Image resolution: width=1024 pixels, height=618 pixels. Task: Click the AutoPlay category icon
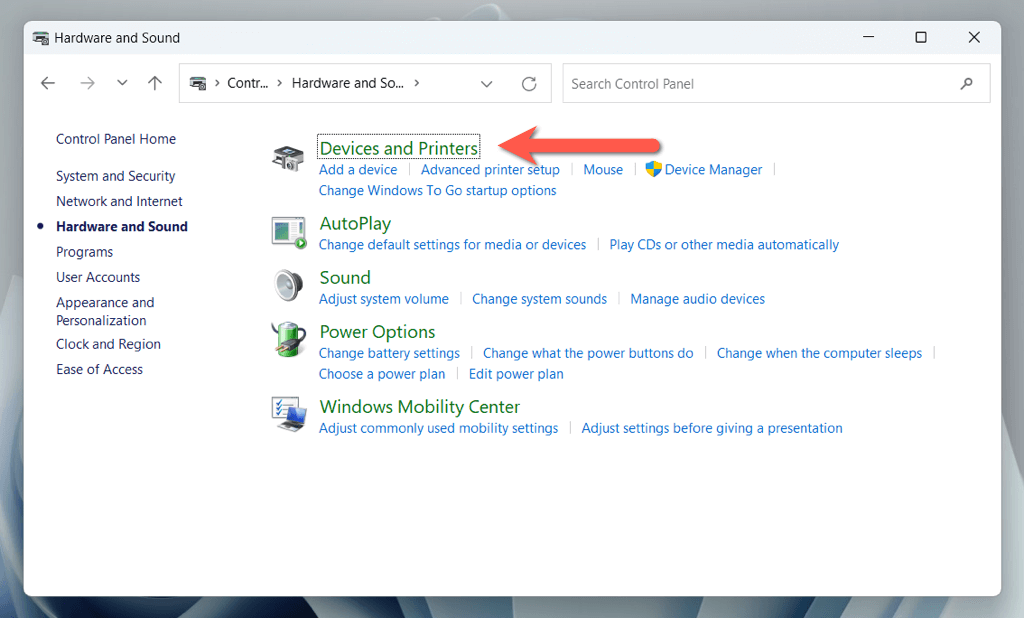[x=288, y=232]
